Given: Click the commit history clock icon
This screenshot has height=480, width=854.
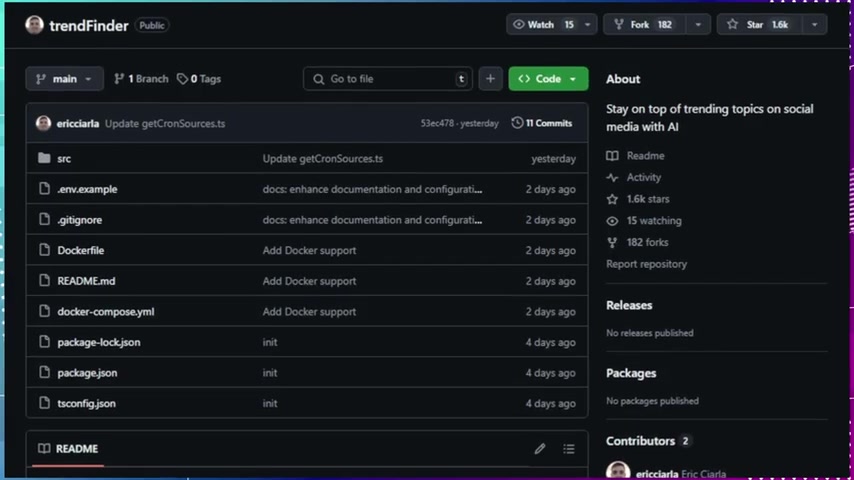Looking at the screenshot, I should point(517,123).
